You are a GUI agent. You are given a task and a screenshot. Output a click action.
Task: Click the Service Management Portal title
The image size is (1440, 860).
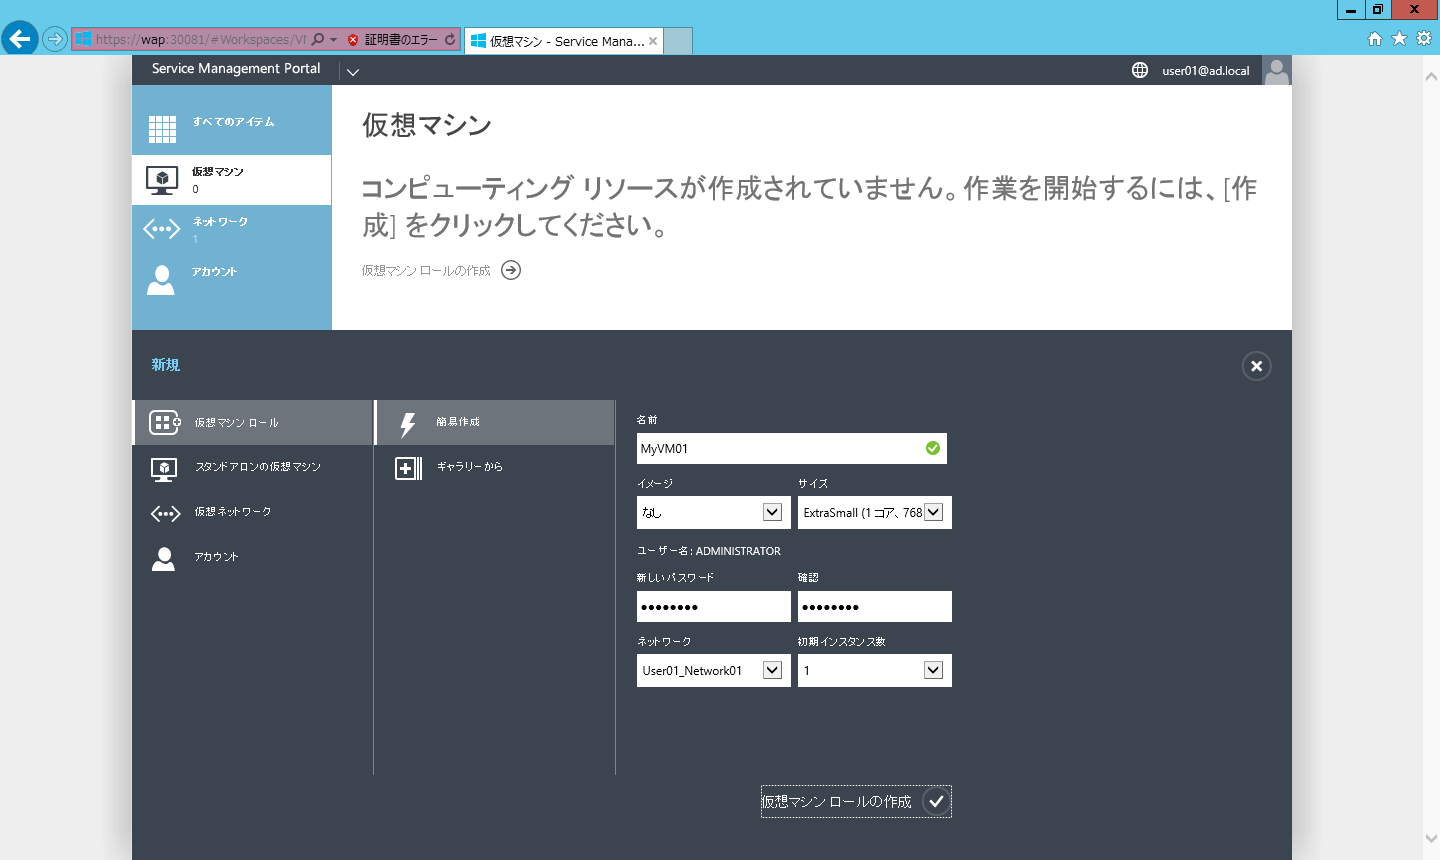(x=236, y=69)
